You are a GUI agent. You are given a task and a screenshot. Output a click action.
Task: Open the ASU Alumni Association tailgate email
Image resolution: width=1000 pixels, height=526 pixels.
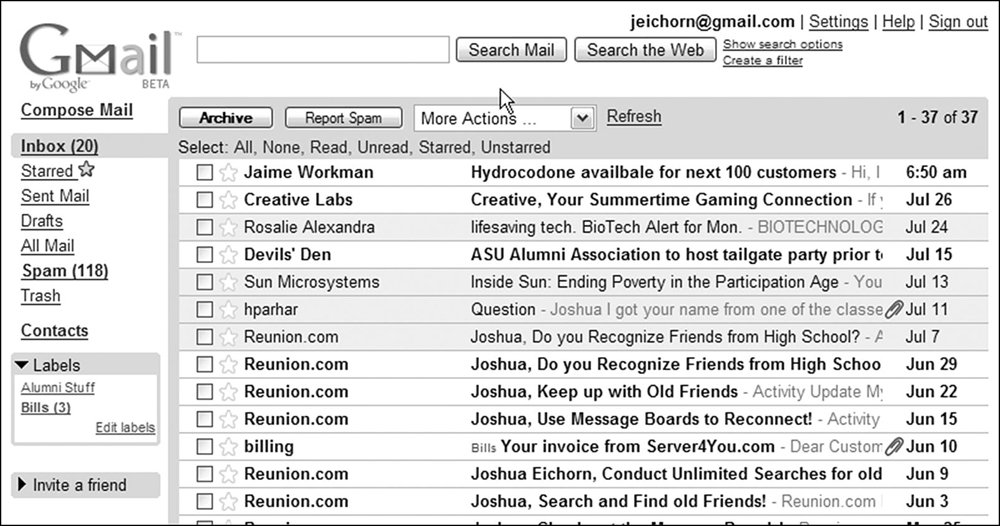tap(676, 254)
